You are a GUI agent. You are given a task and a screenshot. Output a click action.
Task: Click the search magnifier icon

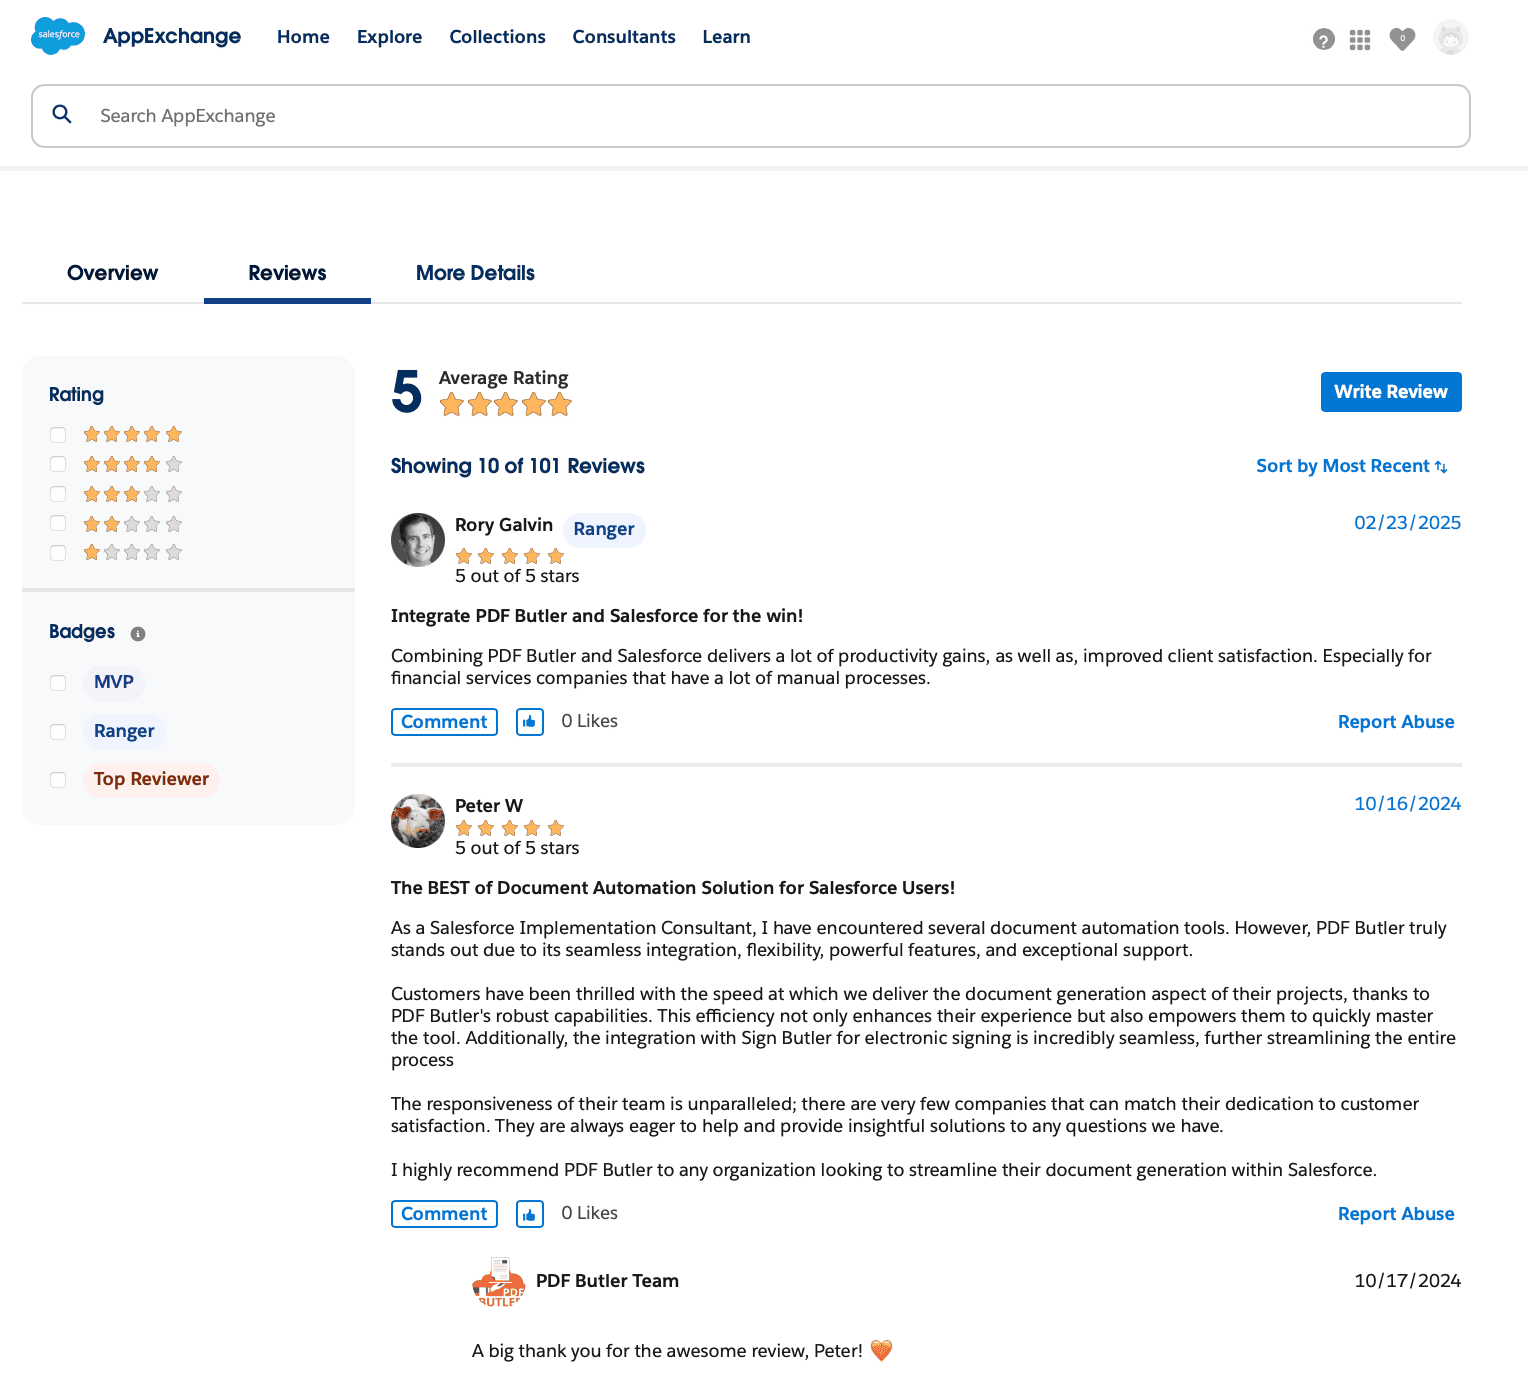point(62,114)
